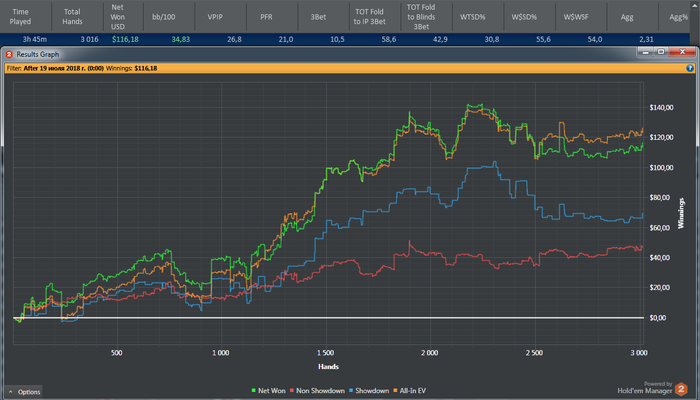700x400 pixels.
Task: Select the 26,8 VPIP value
Action: click(x=234, y=39)
